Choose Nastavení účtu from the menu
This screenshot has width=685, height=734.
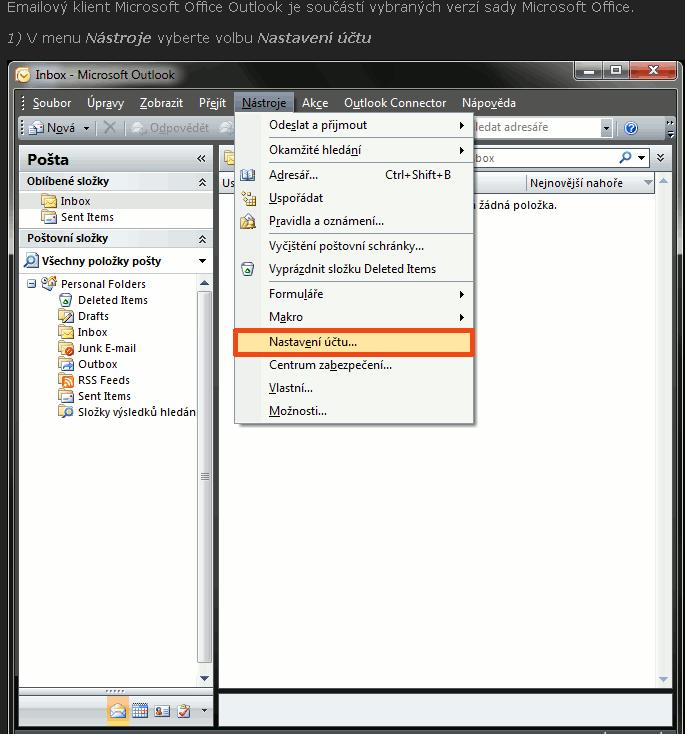point(312,342)
